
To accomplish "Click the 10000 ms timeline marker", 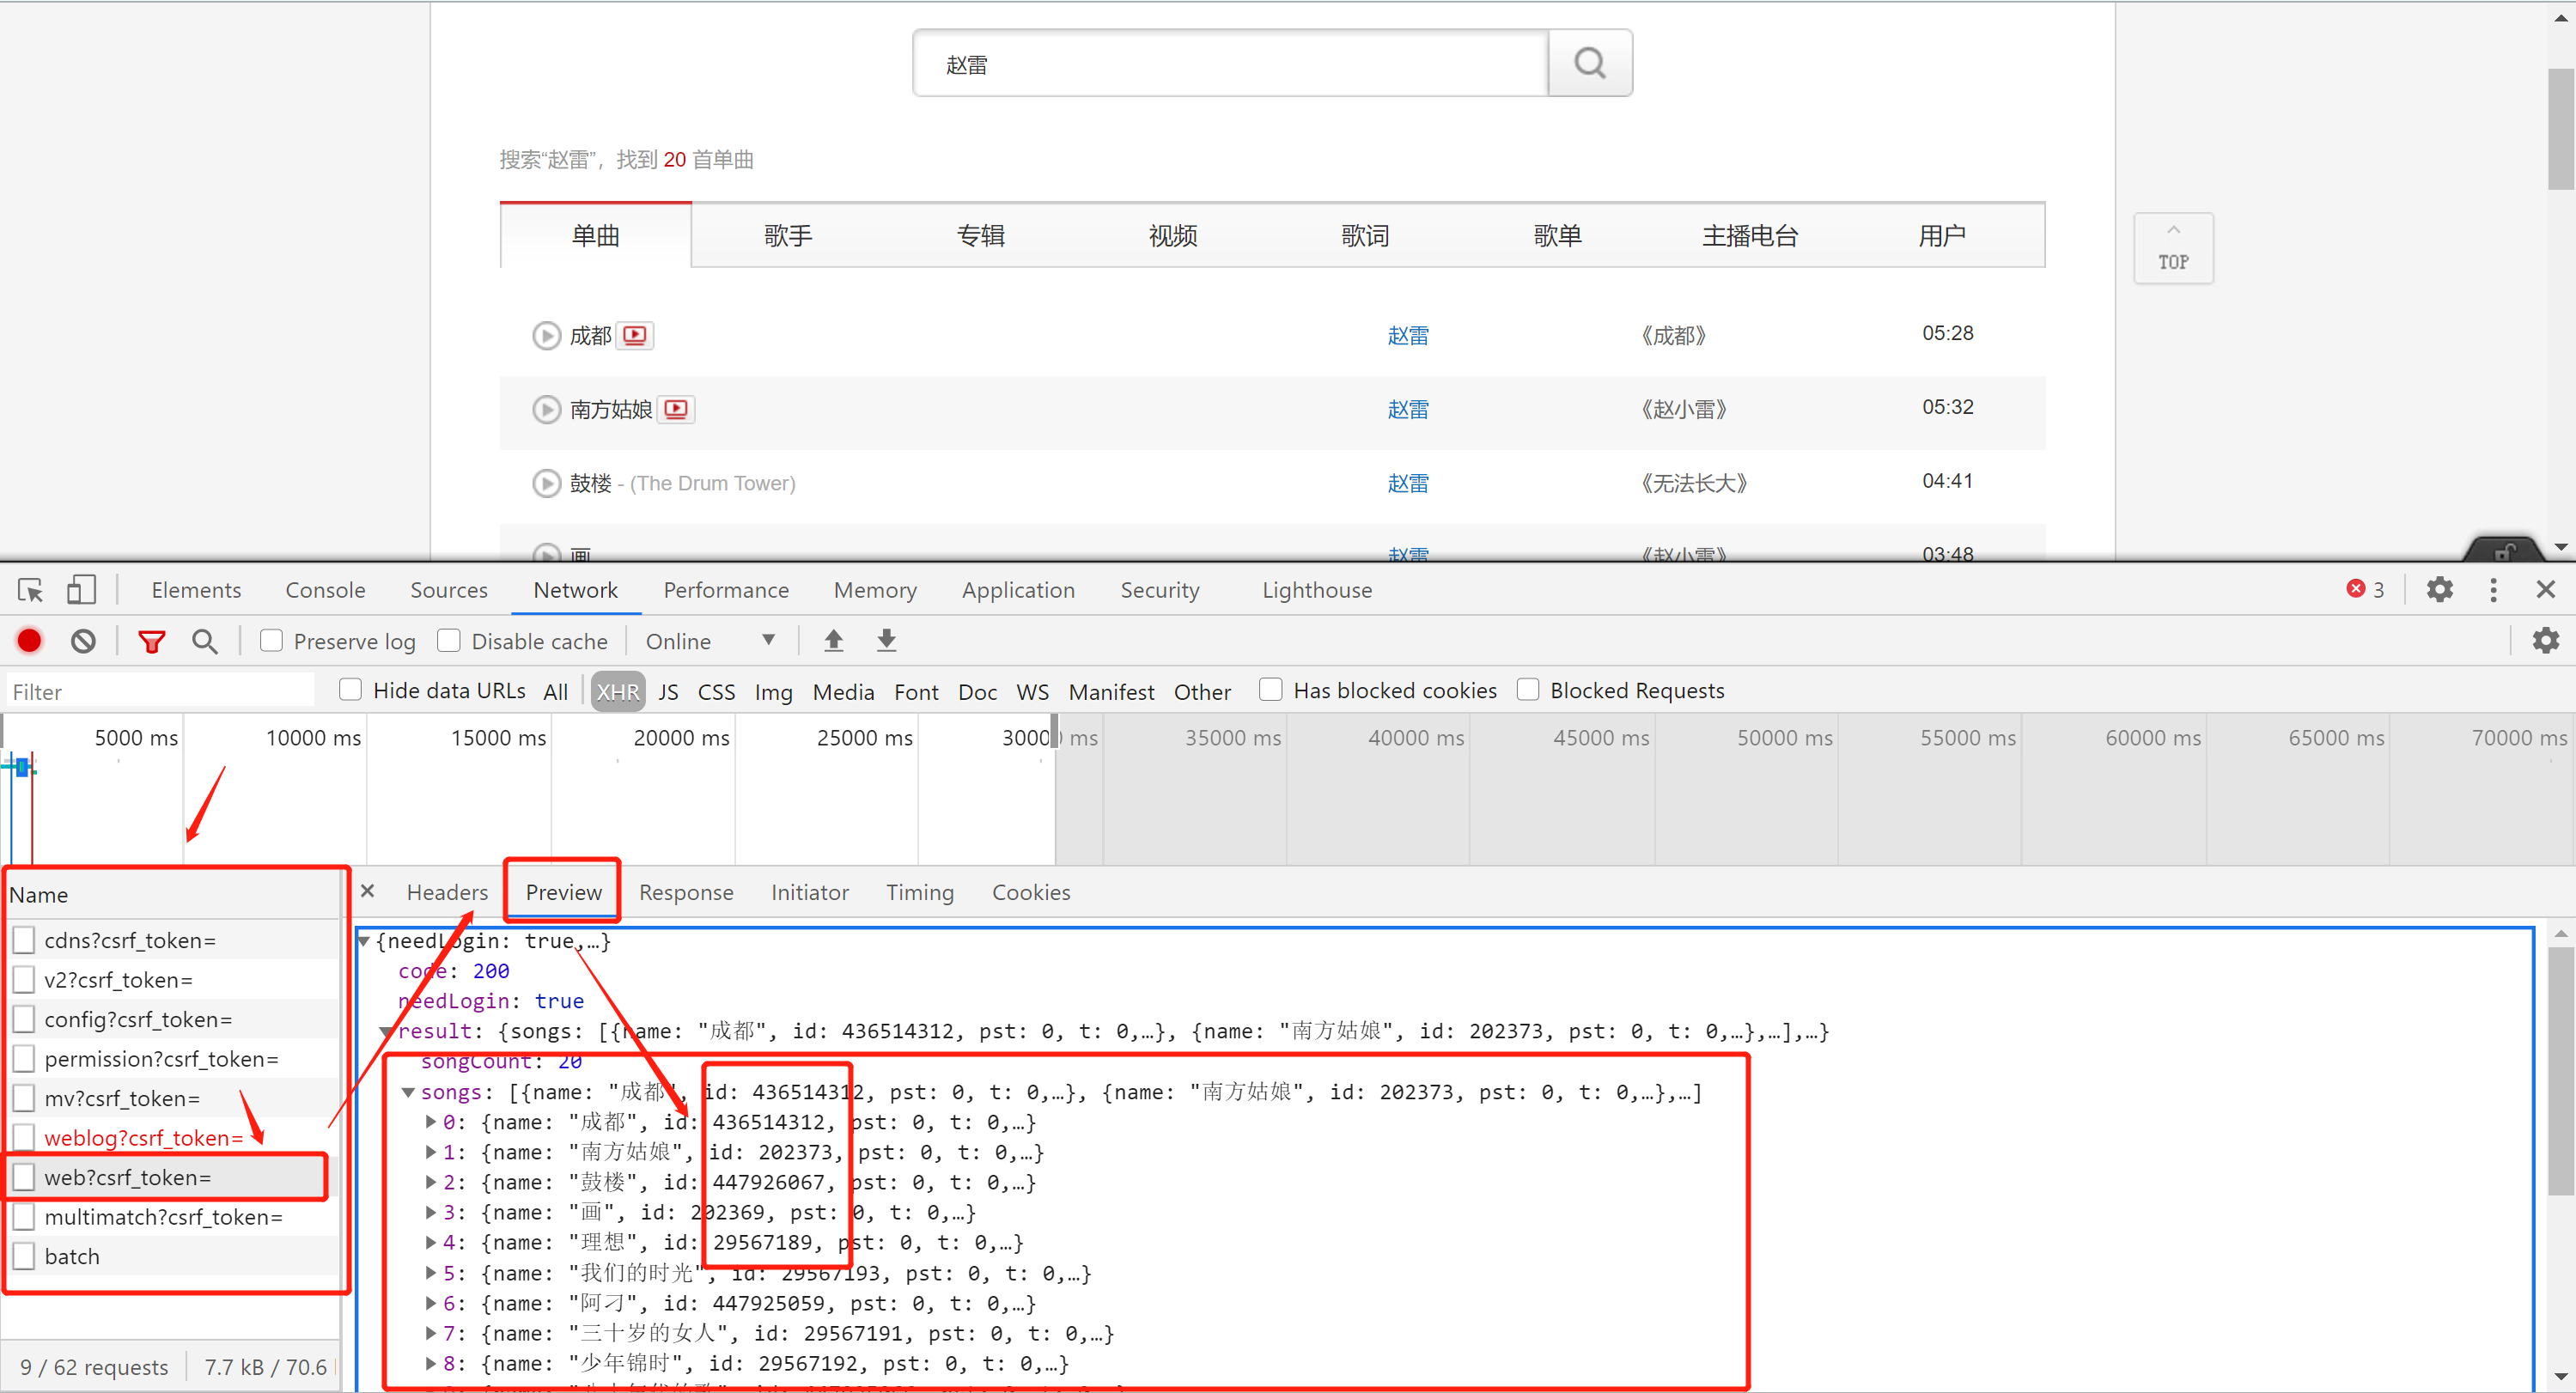I will 313,738.
